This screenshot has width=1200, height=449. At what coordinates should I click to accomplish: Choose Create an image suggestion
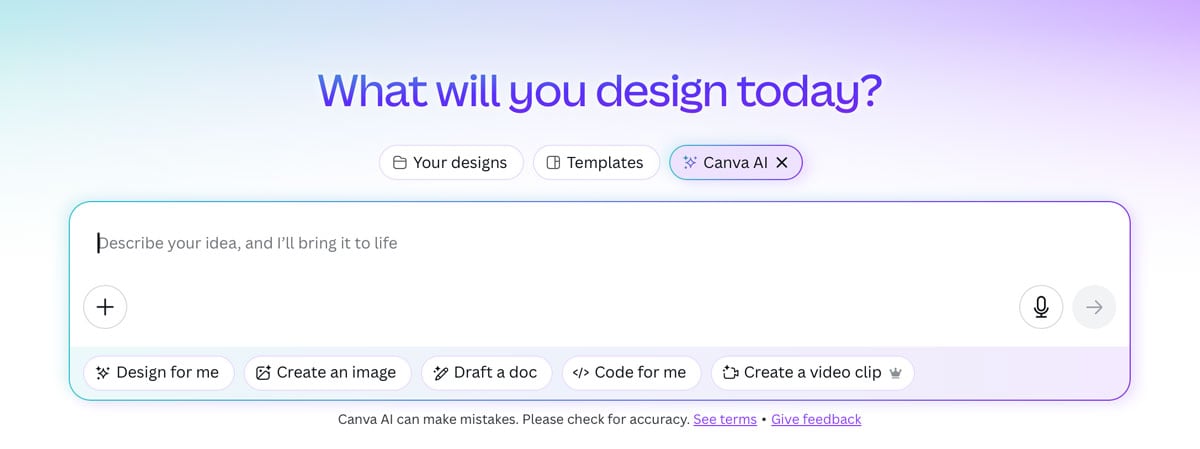coord(327,373)
